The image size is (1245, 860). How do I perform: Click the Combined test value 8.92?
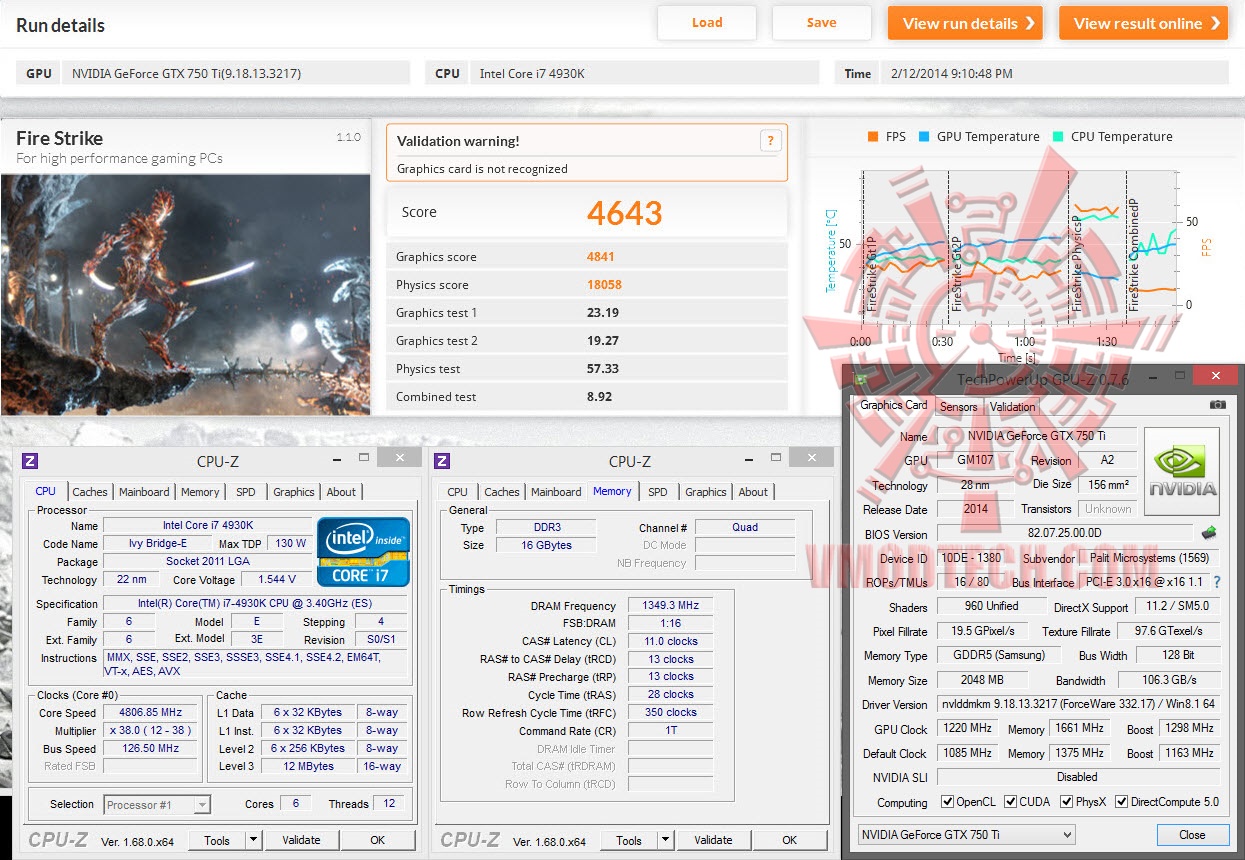click(x=599, y=396)
